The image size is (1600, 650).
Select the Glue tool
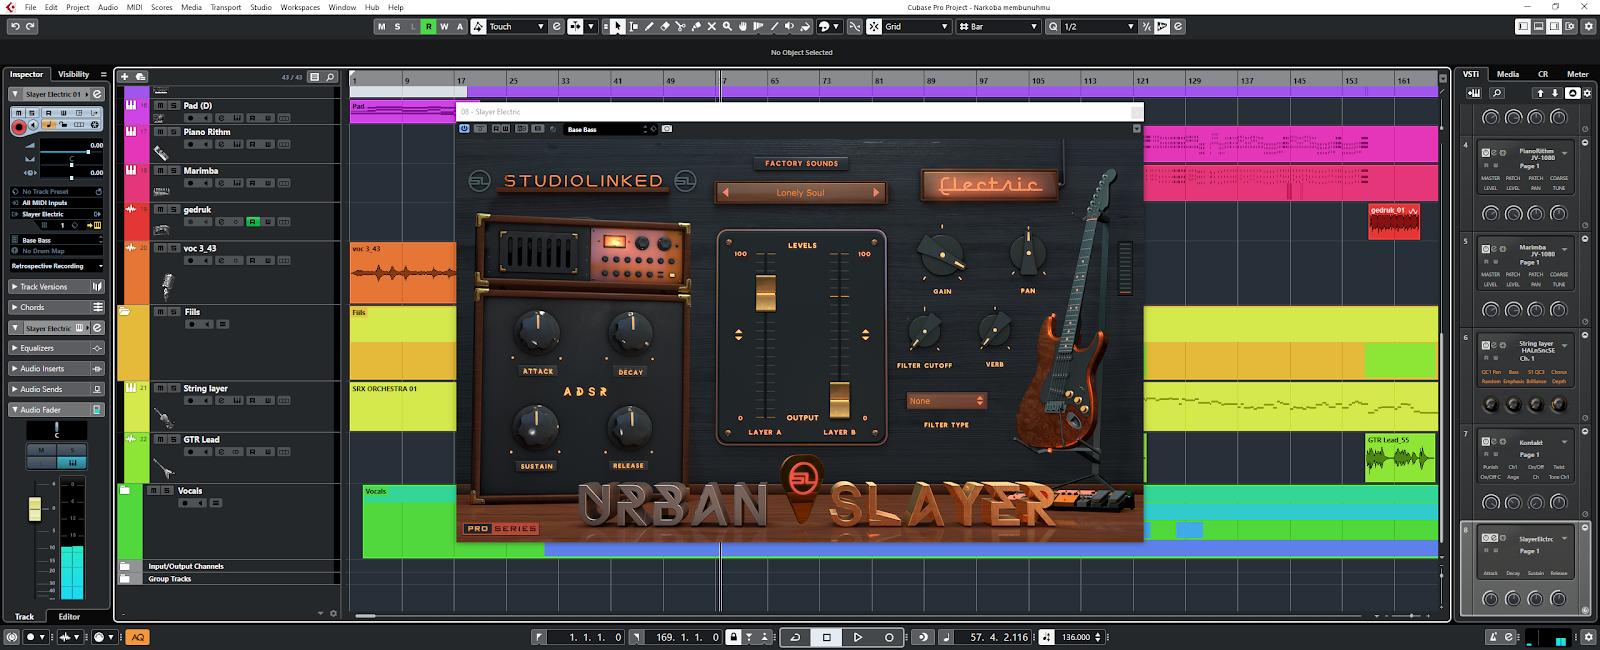696,27
